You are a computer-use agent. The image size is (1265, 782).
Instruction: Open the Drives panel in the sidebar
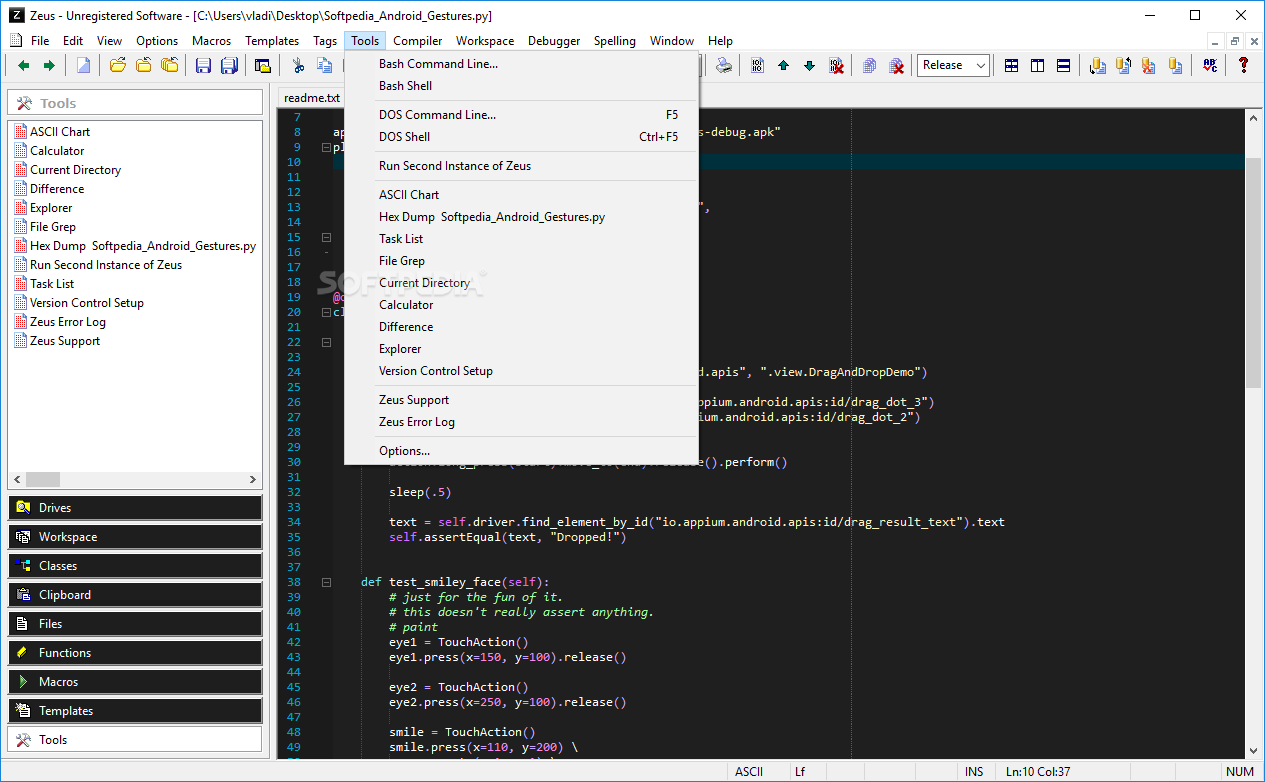(135, 508)
